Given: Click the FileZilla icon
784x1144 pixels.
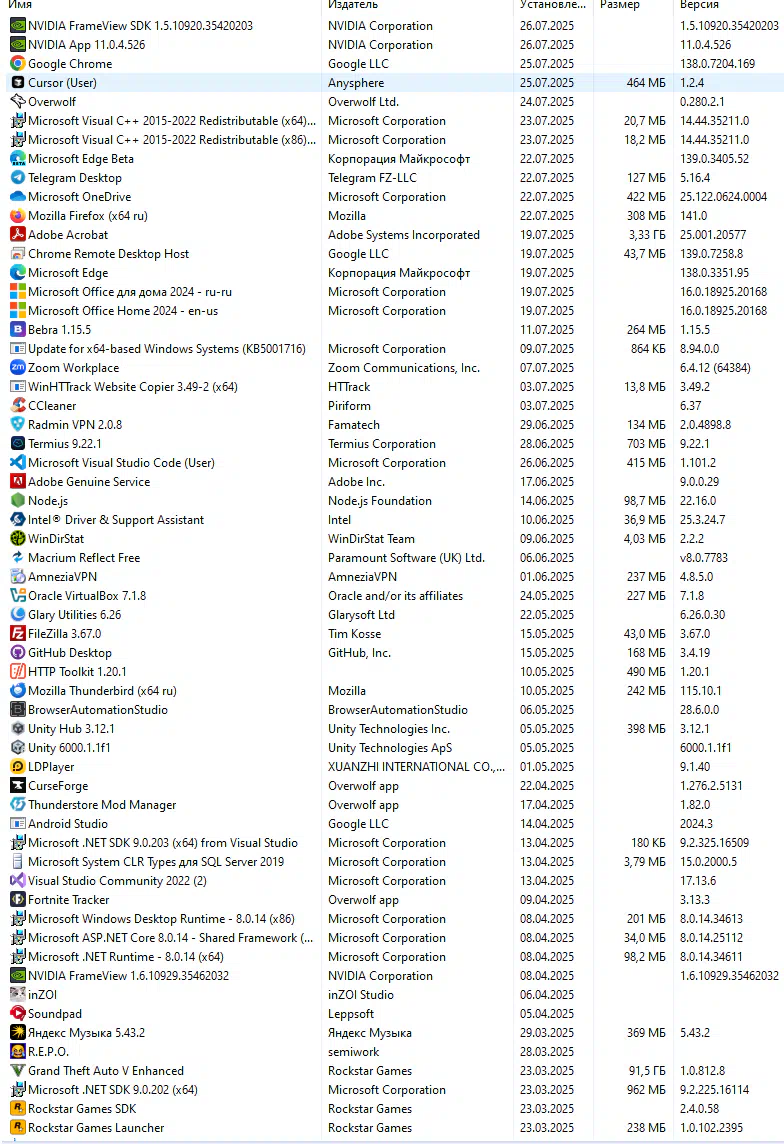Looking at the screenshot, I should click(x=18, y=633).
